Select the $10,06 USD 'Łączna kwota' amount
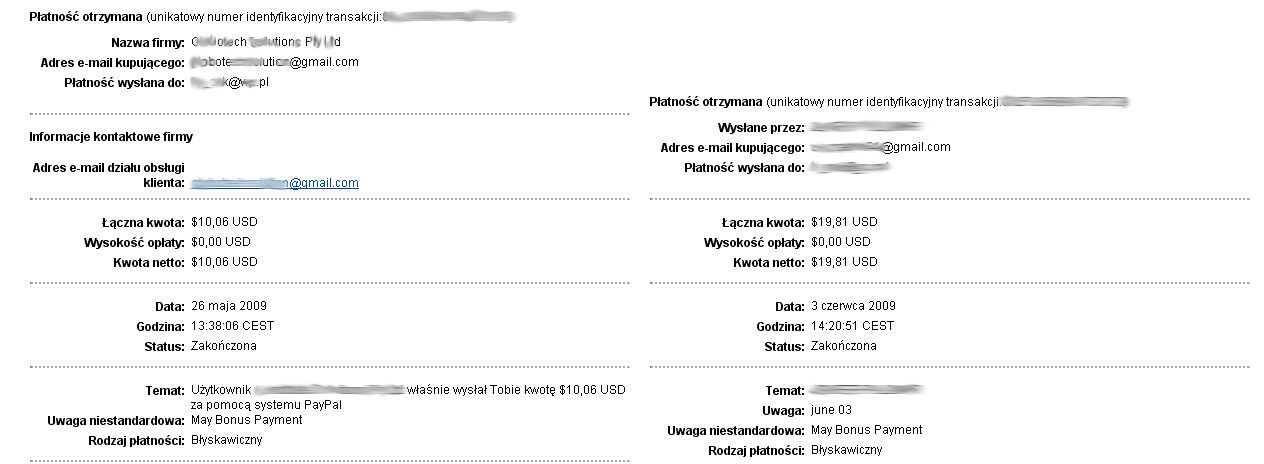 [224, 222]
